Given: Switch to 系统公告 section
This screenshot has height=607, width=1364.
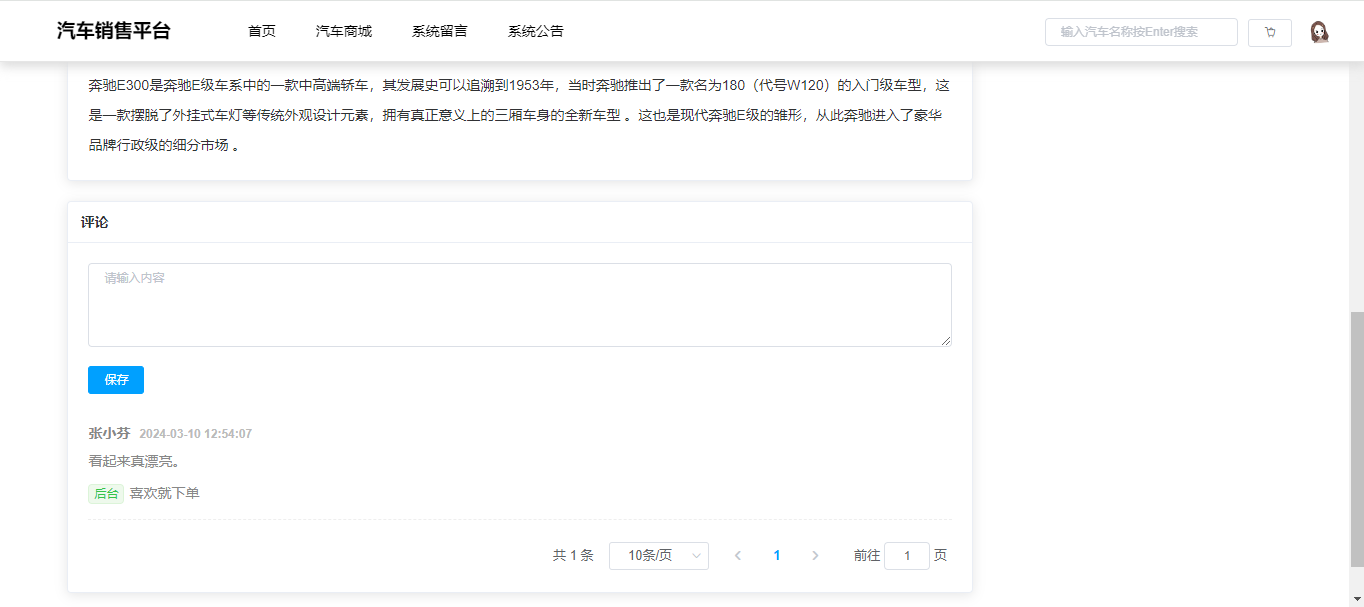Looking at the screenshot, I should [535, 31].
